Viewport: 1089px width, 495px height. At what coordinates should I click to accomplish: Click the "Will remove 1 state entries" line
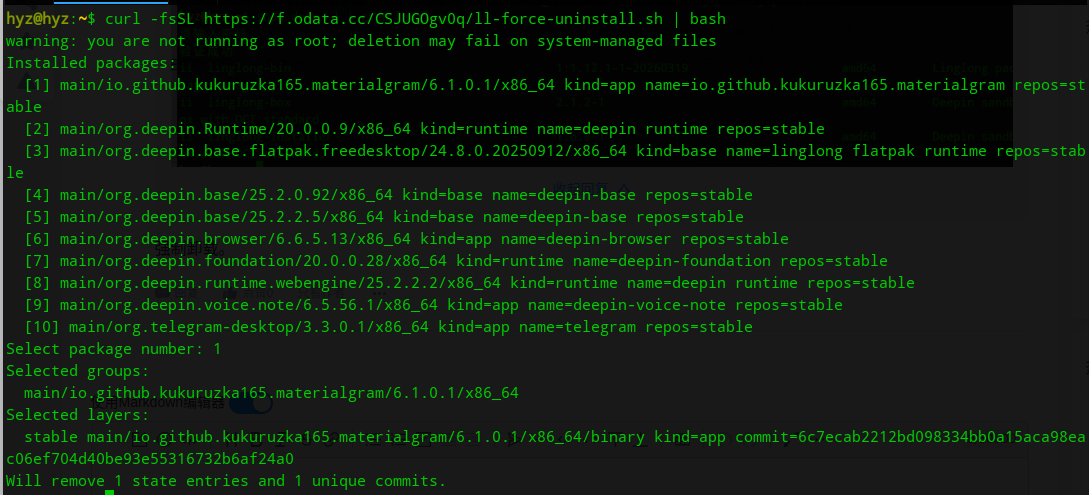225,481
